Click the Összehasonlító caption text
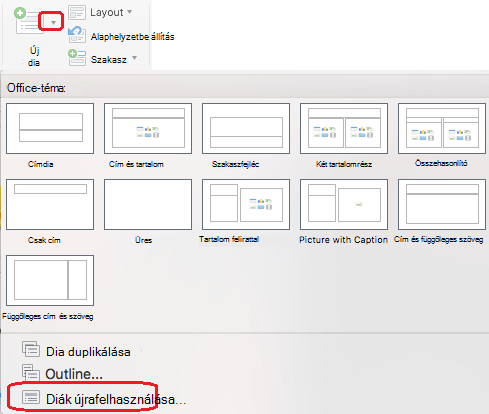This screenshot has width=489, height=414. coord(441,163)
